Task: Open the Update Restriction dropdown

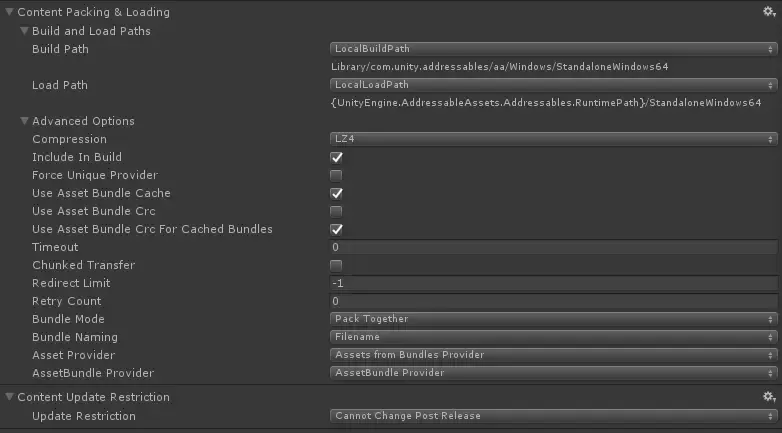Action: pyautogui.click(x=554, y=415)
